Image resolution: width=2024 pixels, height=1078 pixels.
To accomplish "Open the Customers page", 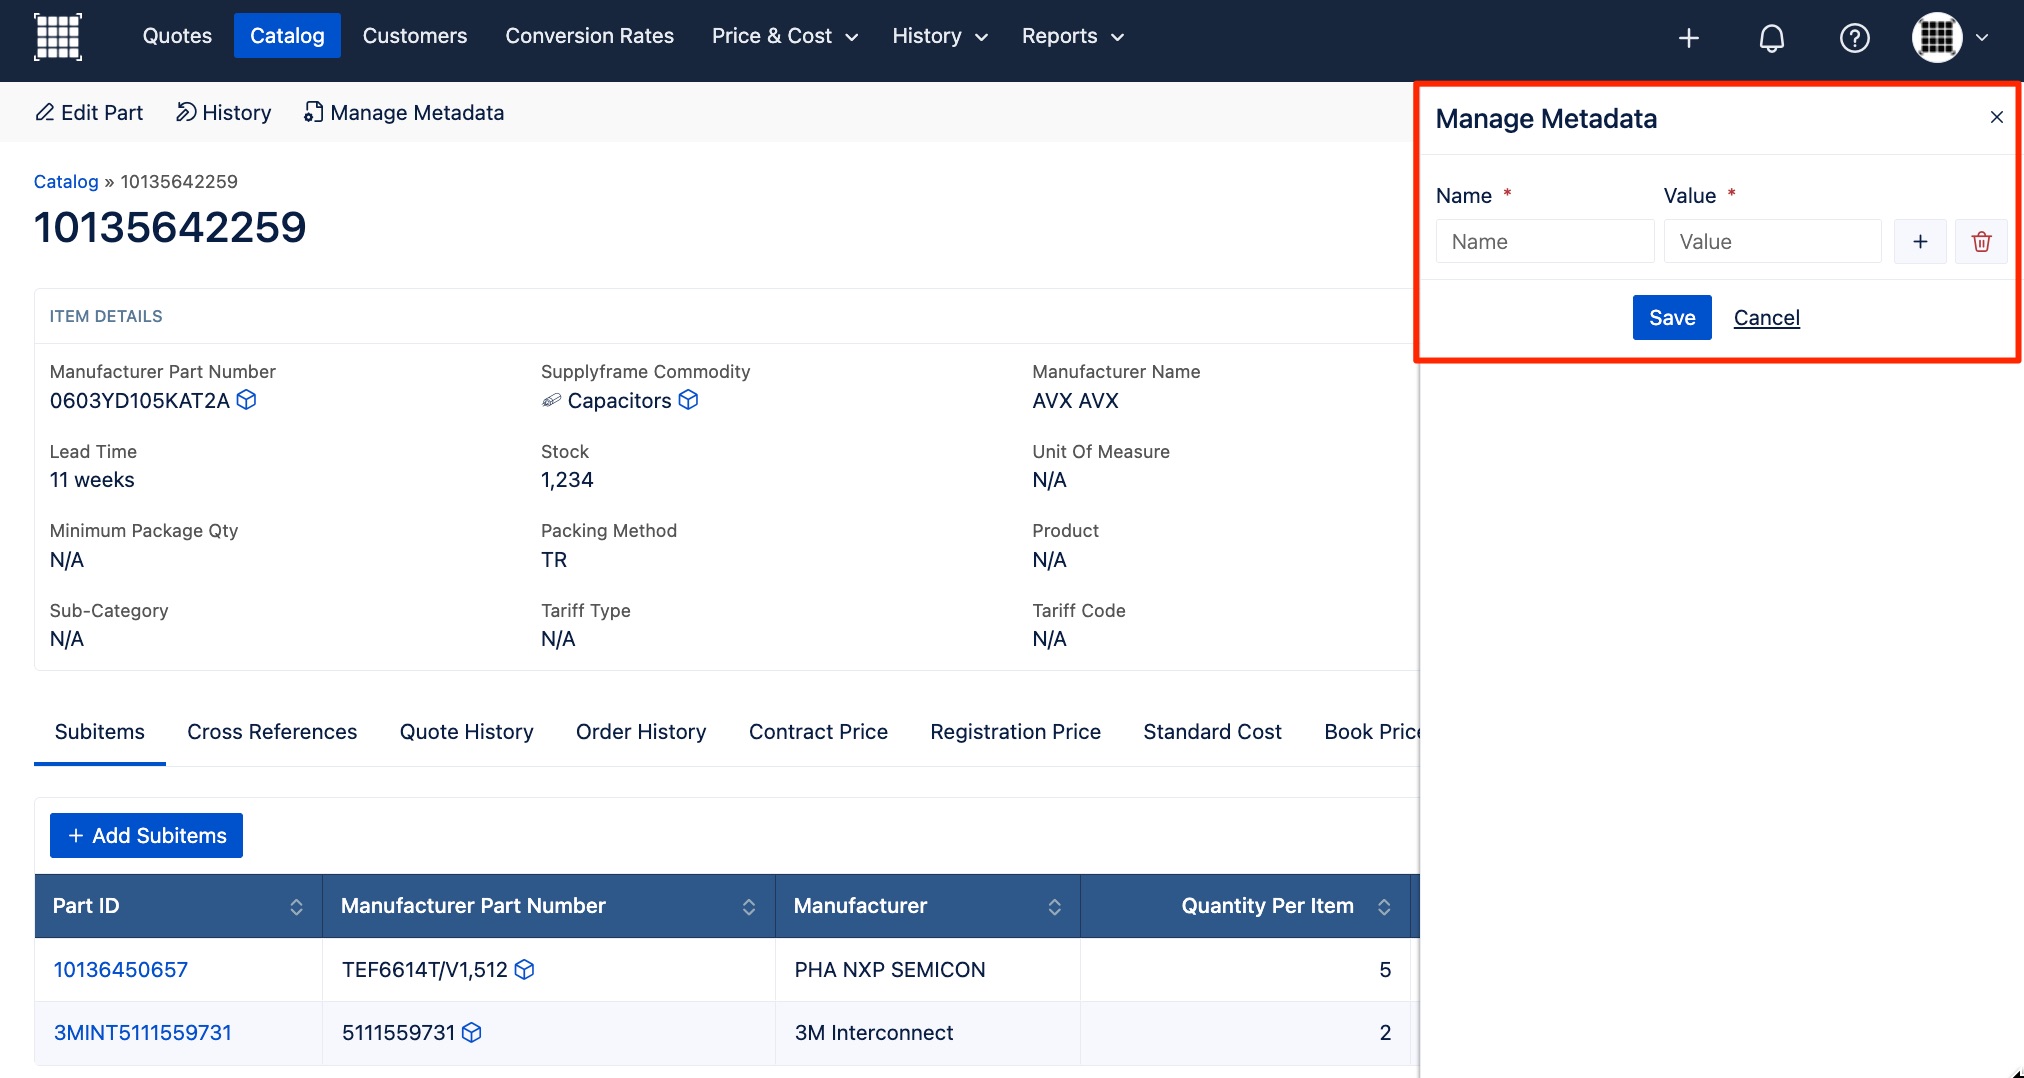I will coord(415,36).
